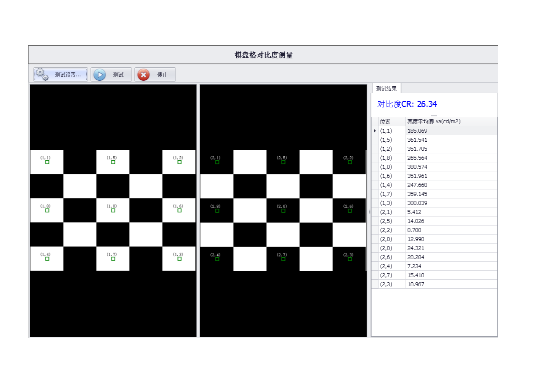Switch to the 测试结果 results tab
540x380 pixels.
tap(386, 89)
